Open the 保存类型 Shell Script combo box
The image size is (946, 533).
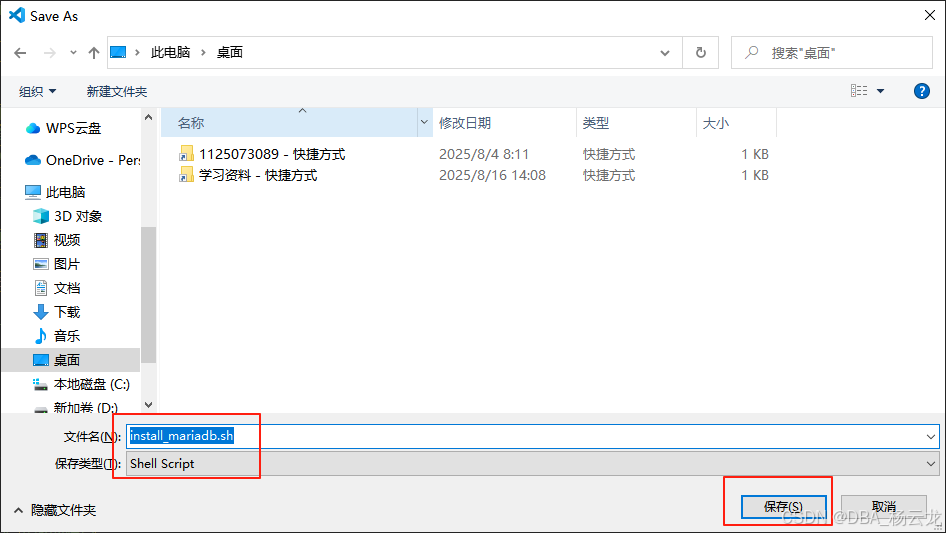pyautogui.click(x=533, y=464)
